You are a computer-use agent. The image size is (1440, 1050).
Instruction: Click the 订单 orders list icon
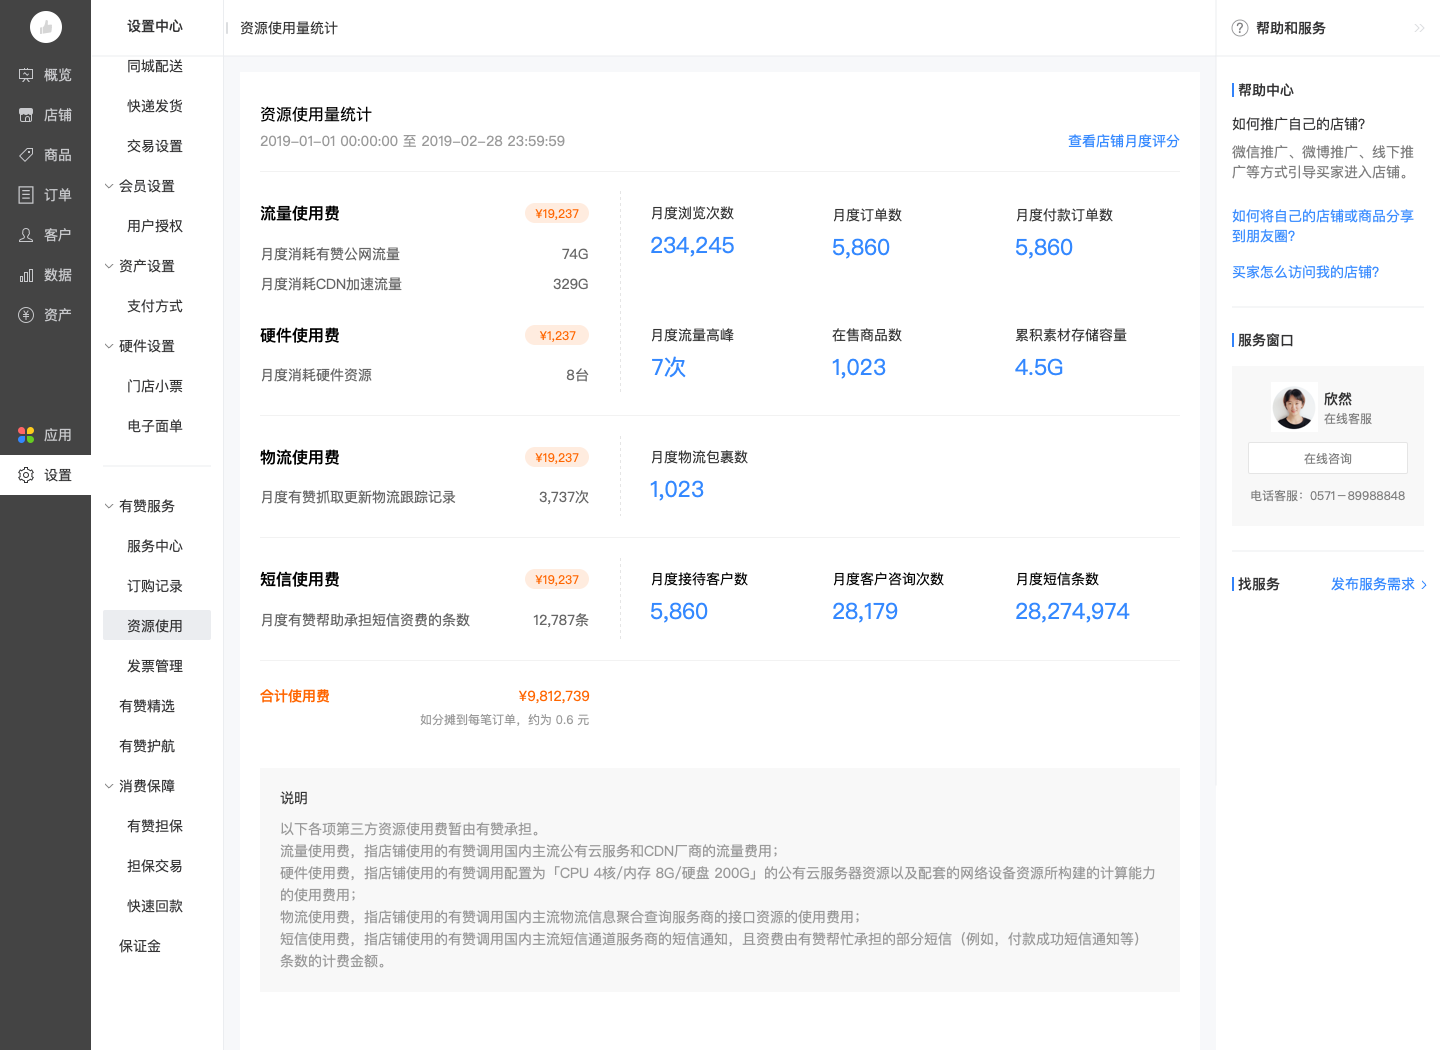pos(26,195)
